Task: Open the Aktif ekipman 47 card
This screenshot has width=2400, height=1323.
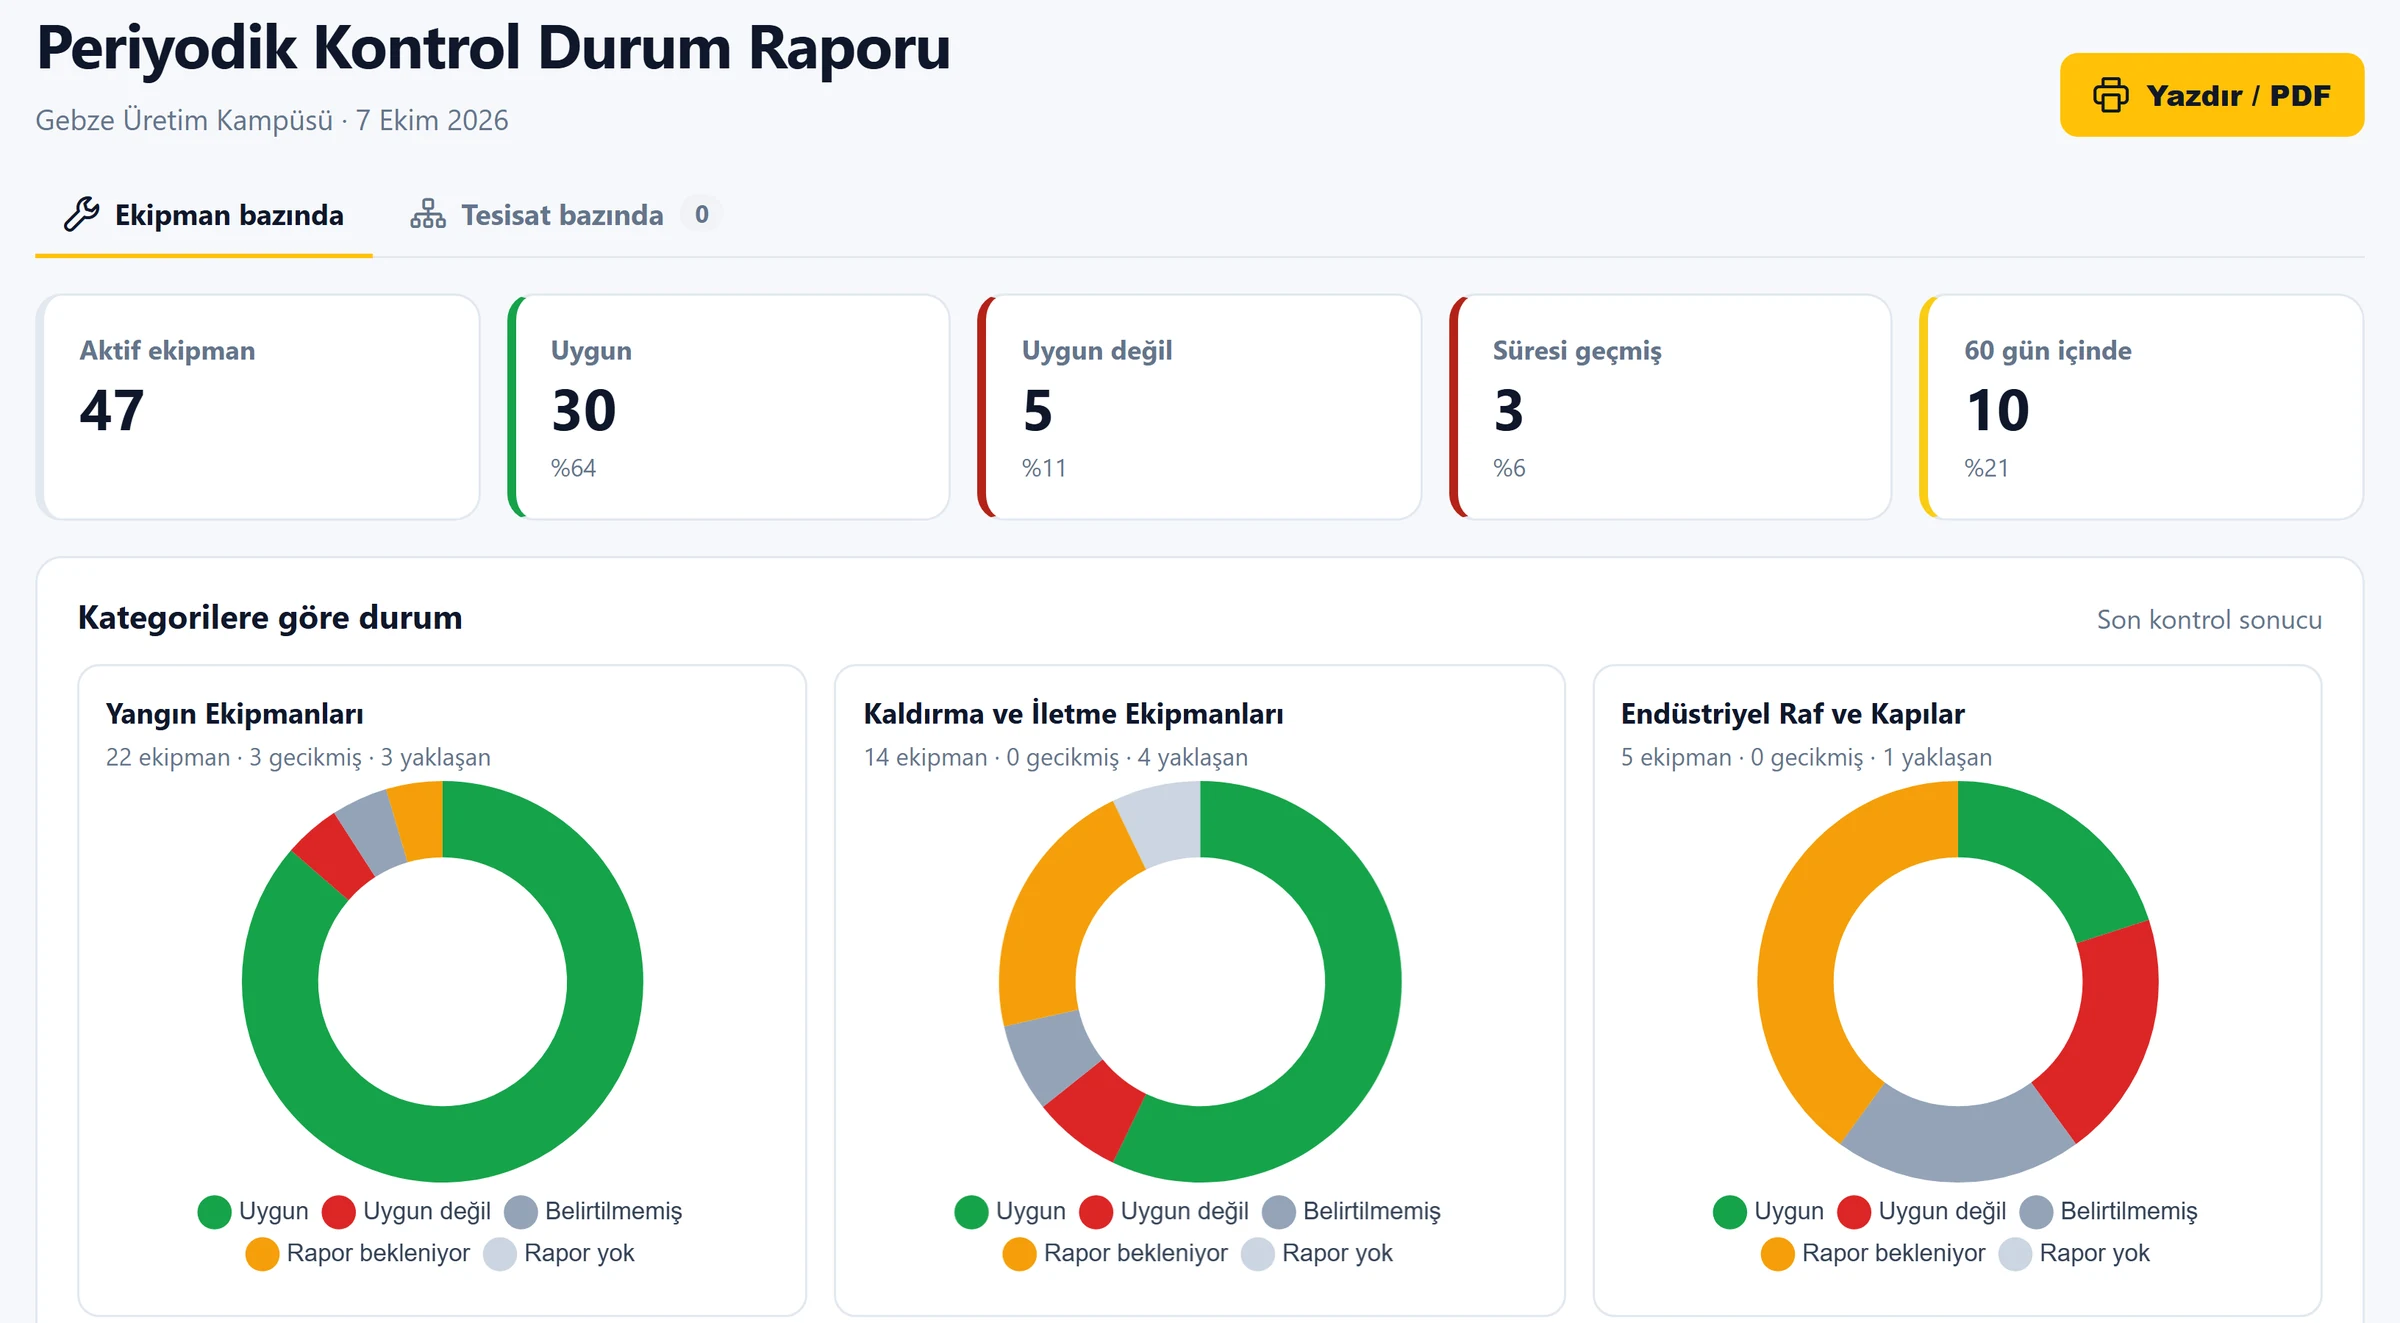Action: point(258,407)
